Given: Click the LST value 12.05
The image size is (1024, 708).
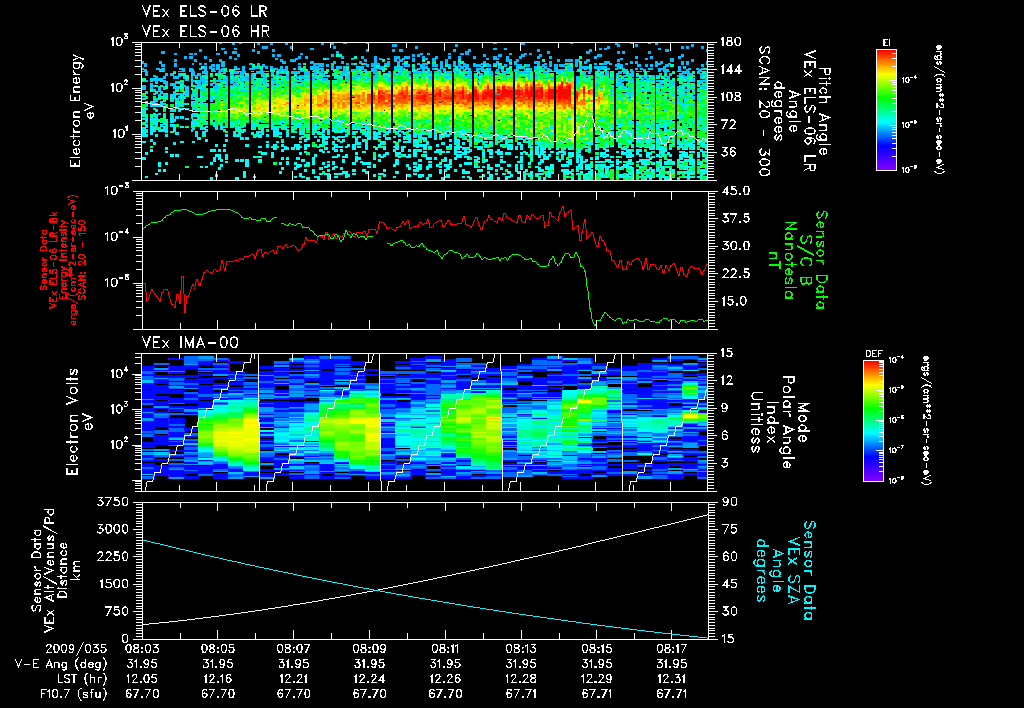Looking at the screenshot, I should point(142,679).
